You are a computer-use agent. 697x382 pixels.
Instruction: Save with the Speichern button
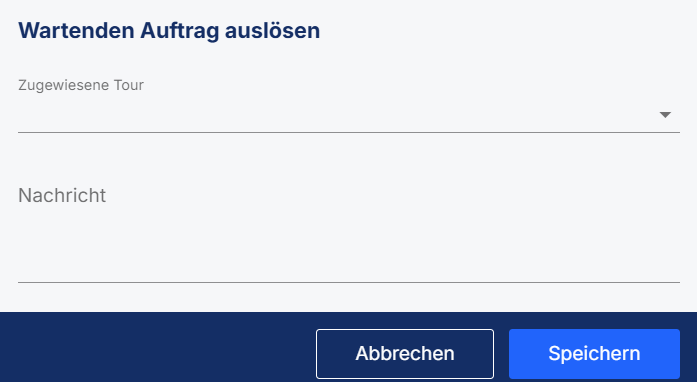594,354
